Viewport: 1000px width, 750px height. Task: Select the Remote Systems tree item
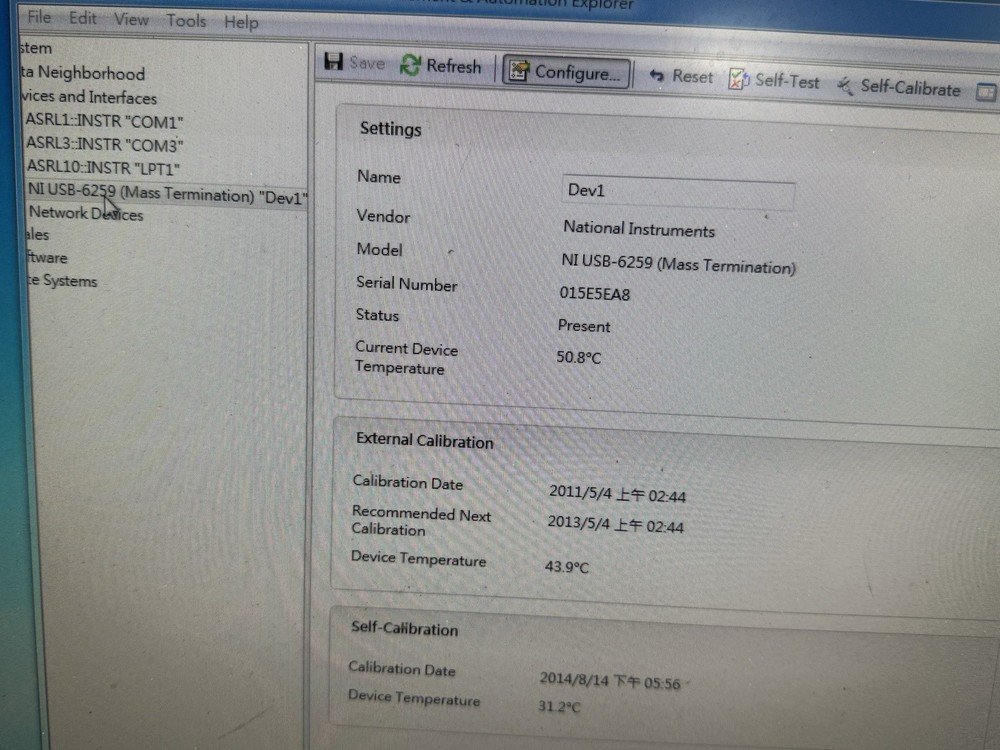[x=62, y=281]
